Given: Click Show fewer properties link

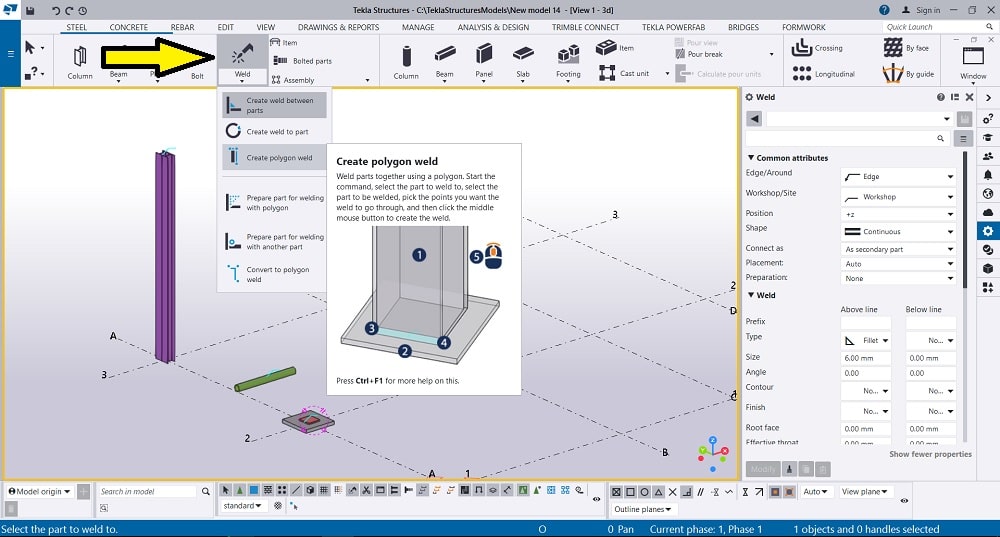Looking at the screenshot, I should 930,454.
